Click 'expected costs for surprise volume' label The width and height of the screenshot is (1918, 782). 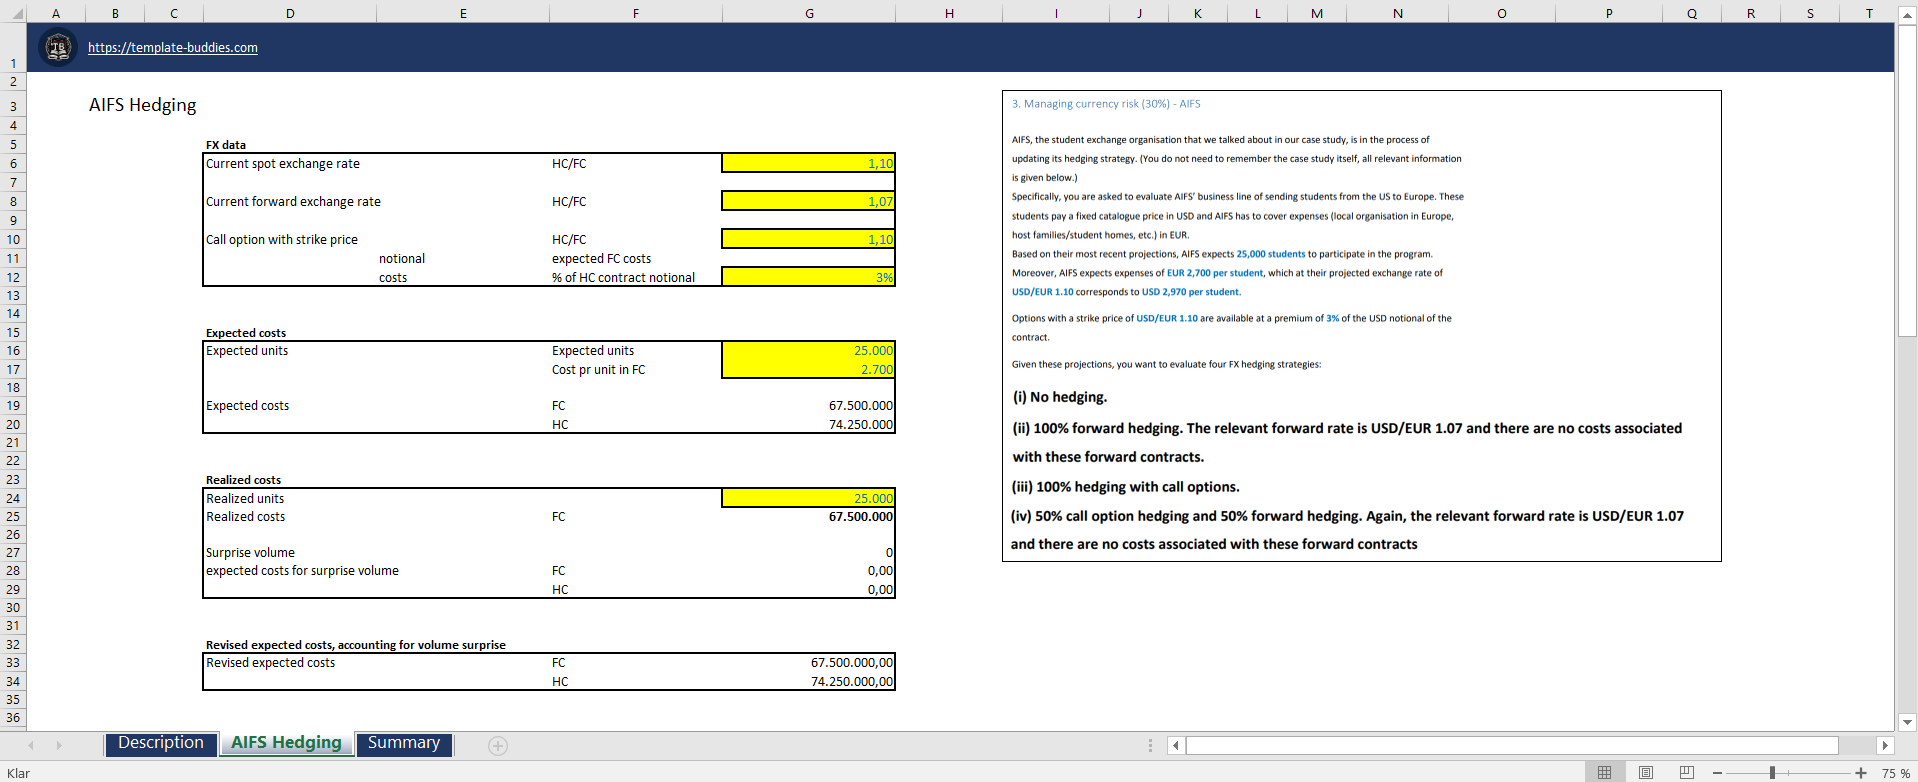tap(302, 571)
